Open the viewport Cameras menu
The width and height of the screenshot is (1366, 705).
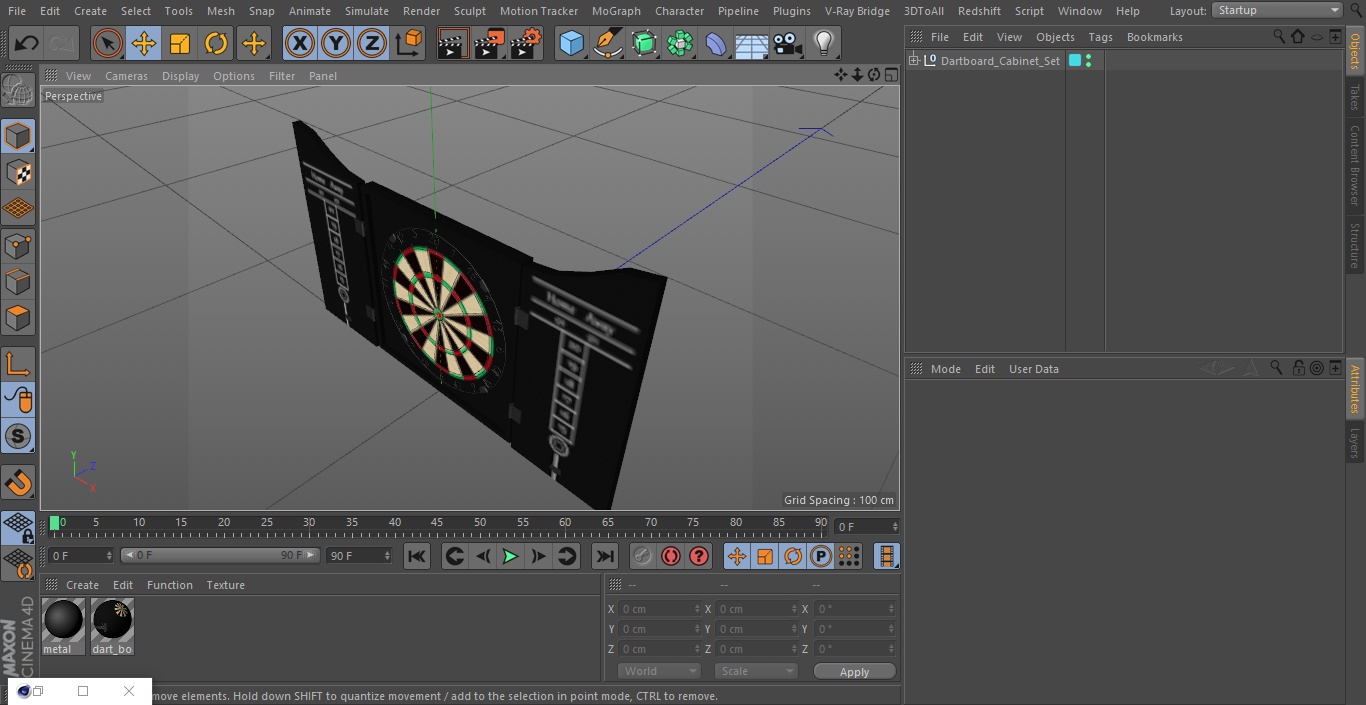pyautogui.click(x=126, y=76)
